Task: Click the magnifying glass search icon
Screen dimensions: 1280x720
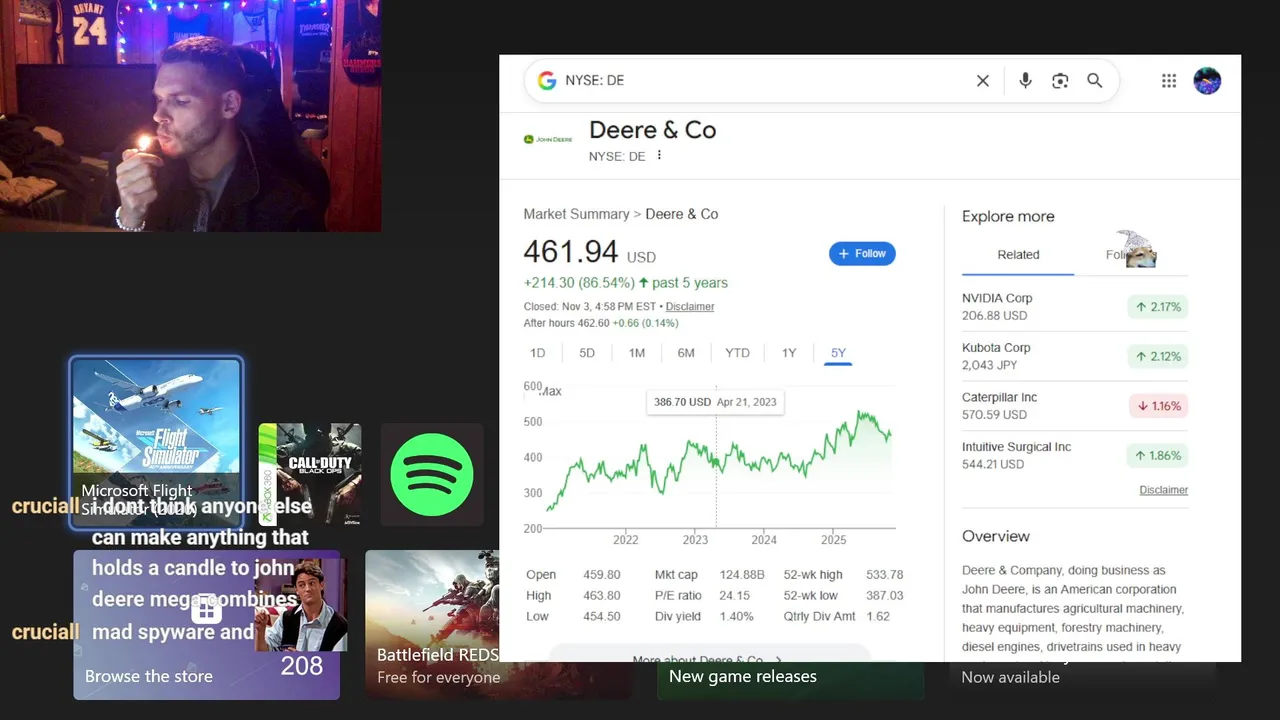Action: point(1095,81)
